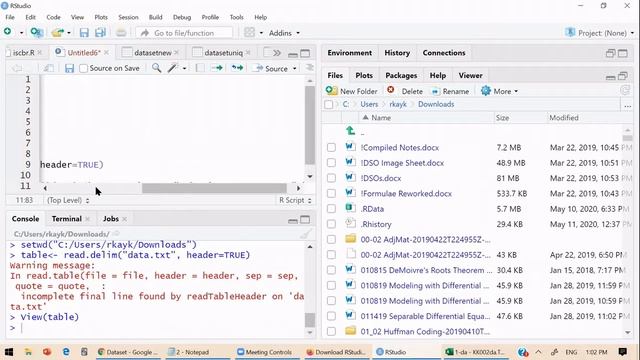Click the Go to file/function field
This screenshot has height=360, width=640.
184,33
